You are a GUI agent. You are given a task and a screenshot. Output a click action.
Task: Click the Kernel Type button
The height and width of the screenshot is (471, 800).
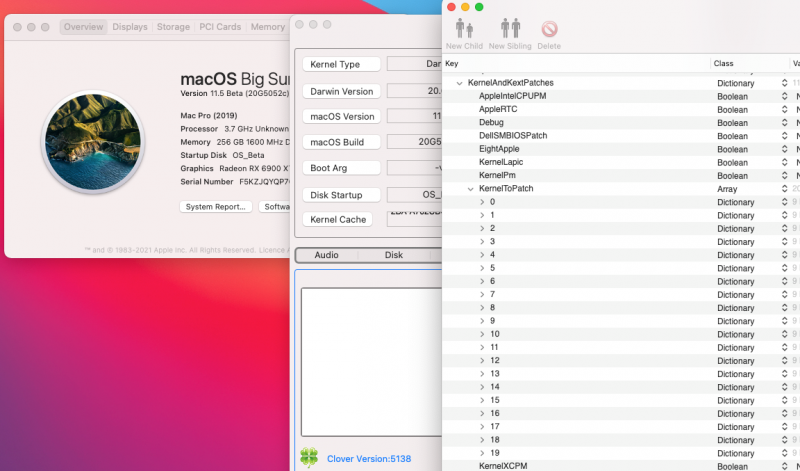point(341,64)
